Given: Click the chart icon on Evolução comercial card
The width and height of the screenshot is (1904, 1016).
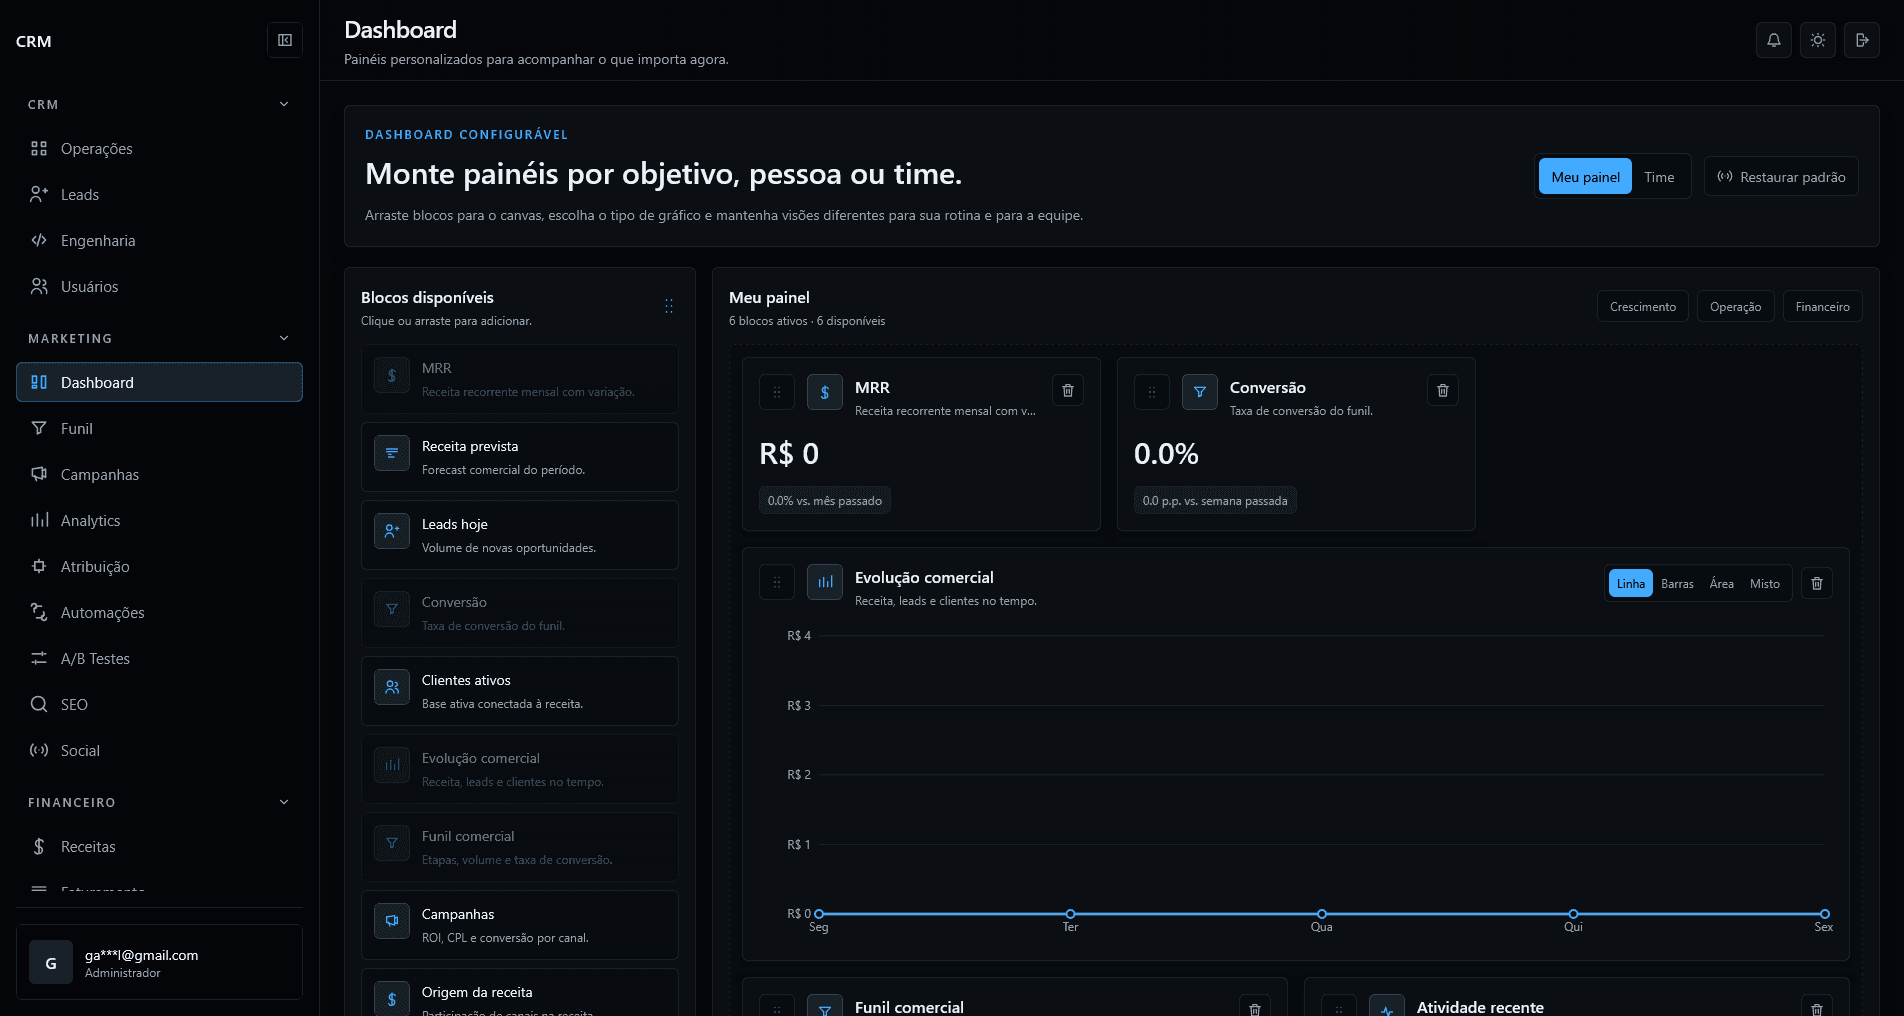Looking at the screenshot, I should point(824,582).
